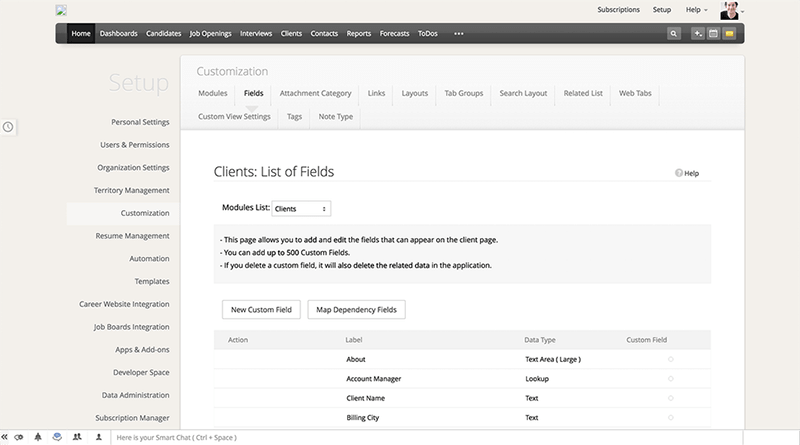Toggle Custom Field indicator for Account Manager
This screenshot has height=445, width=800.
[670, 379]
